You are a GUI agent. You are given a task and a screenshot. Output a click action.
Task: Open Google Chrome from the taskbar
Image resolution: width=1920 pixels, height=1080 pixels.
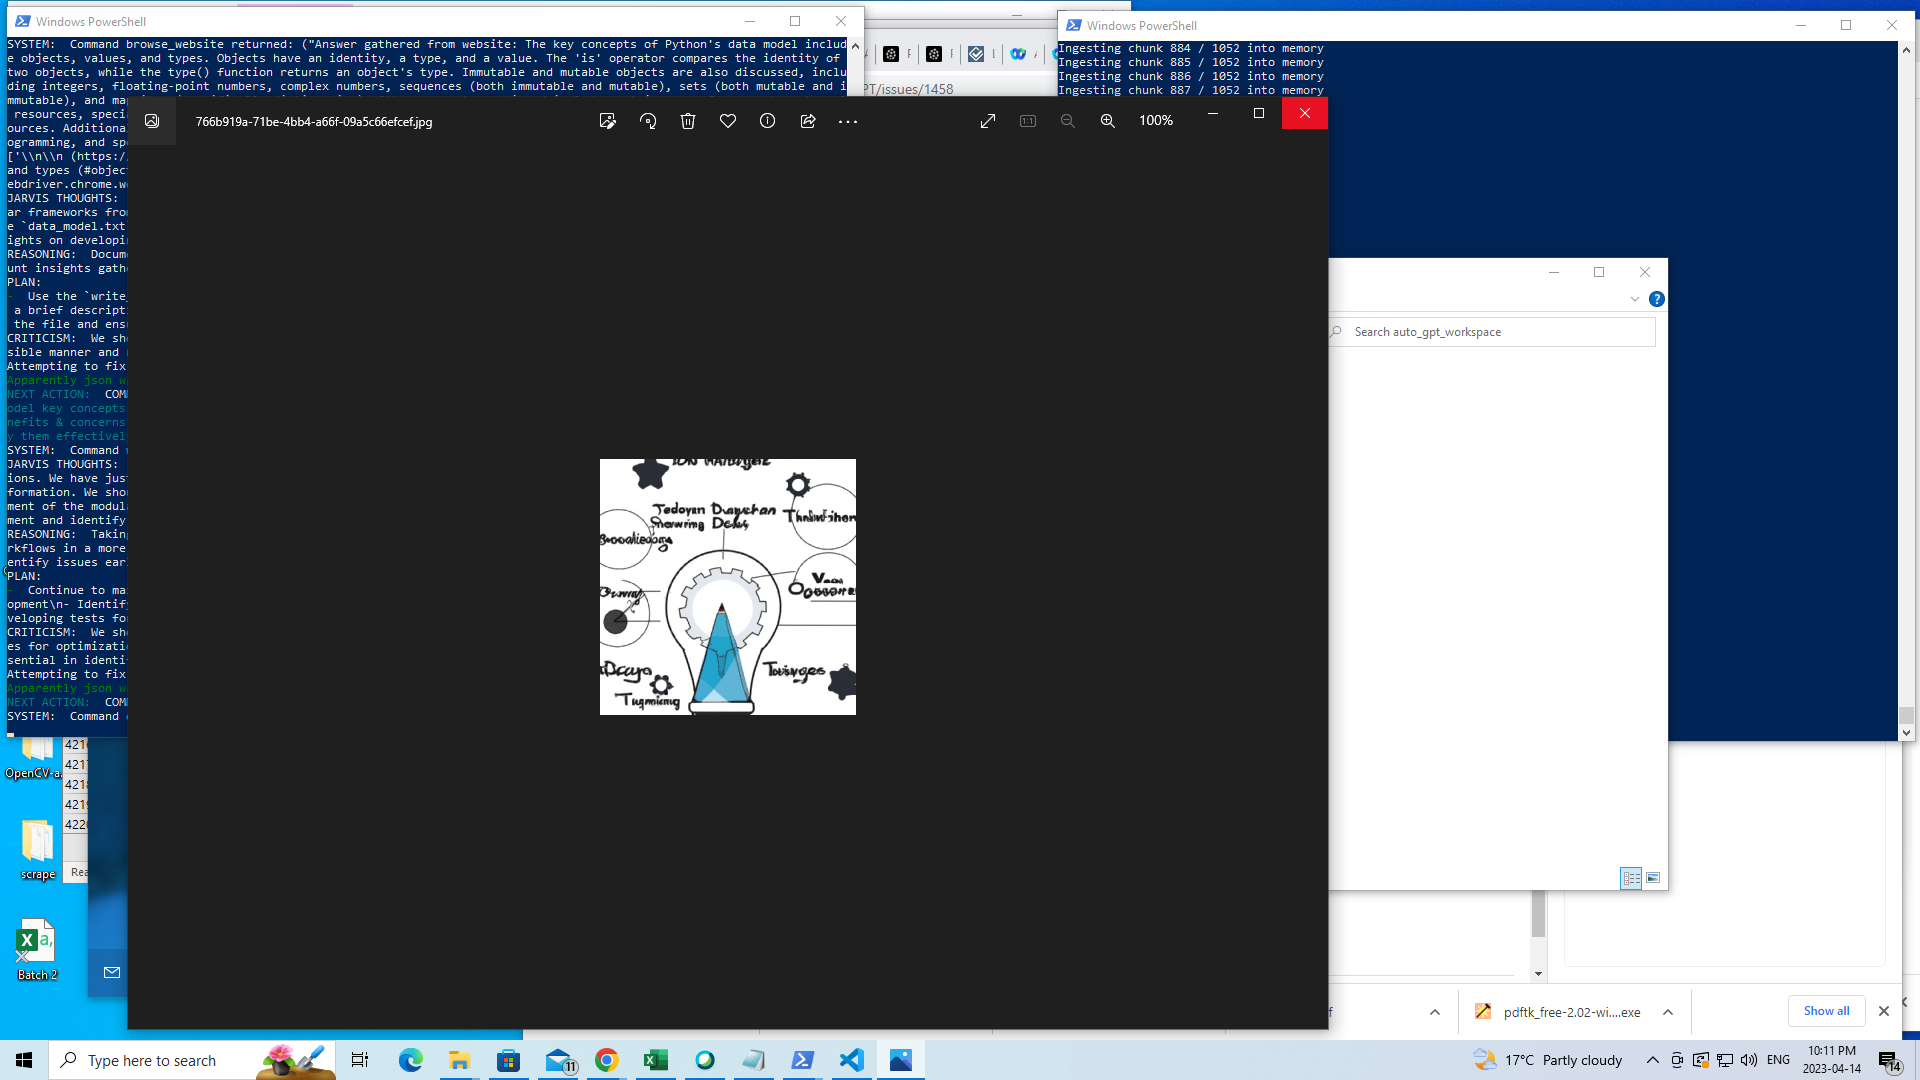[x=606, y=1060]
